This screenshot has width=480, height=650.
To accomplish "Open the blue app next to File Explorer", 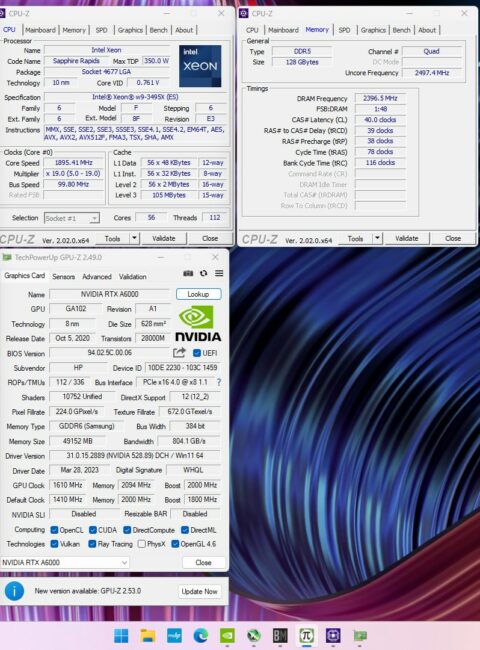I will click(x=174, y=635).
